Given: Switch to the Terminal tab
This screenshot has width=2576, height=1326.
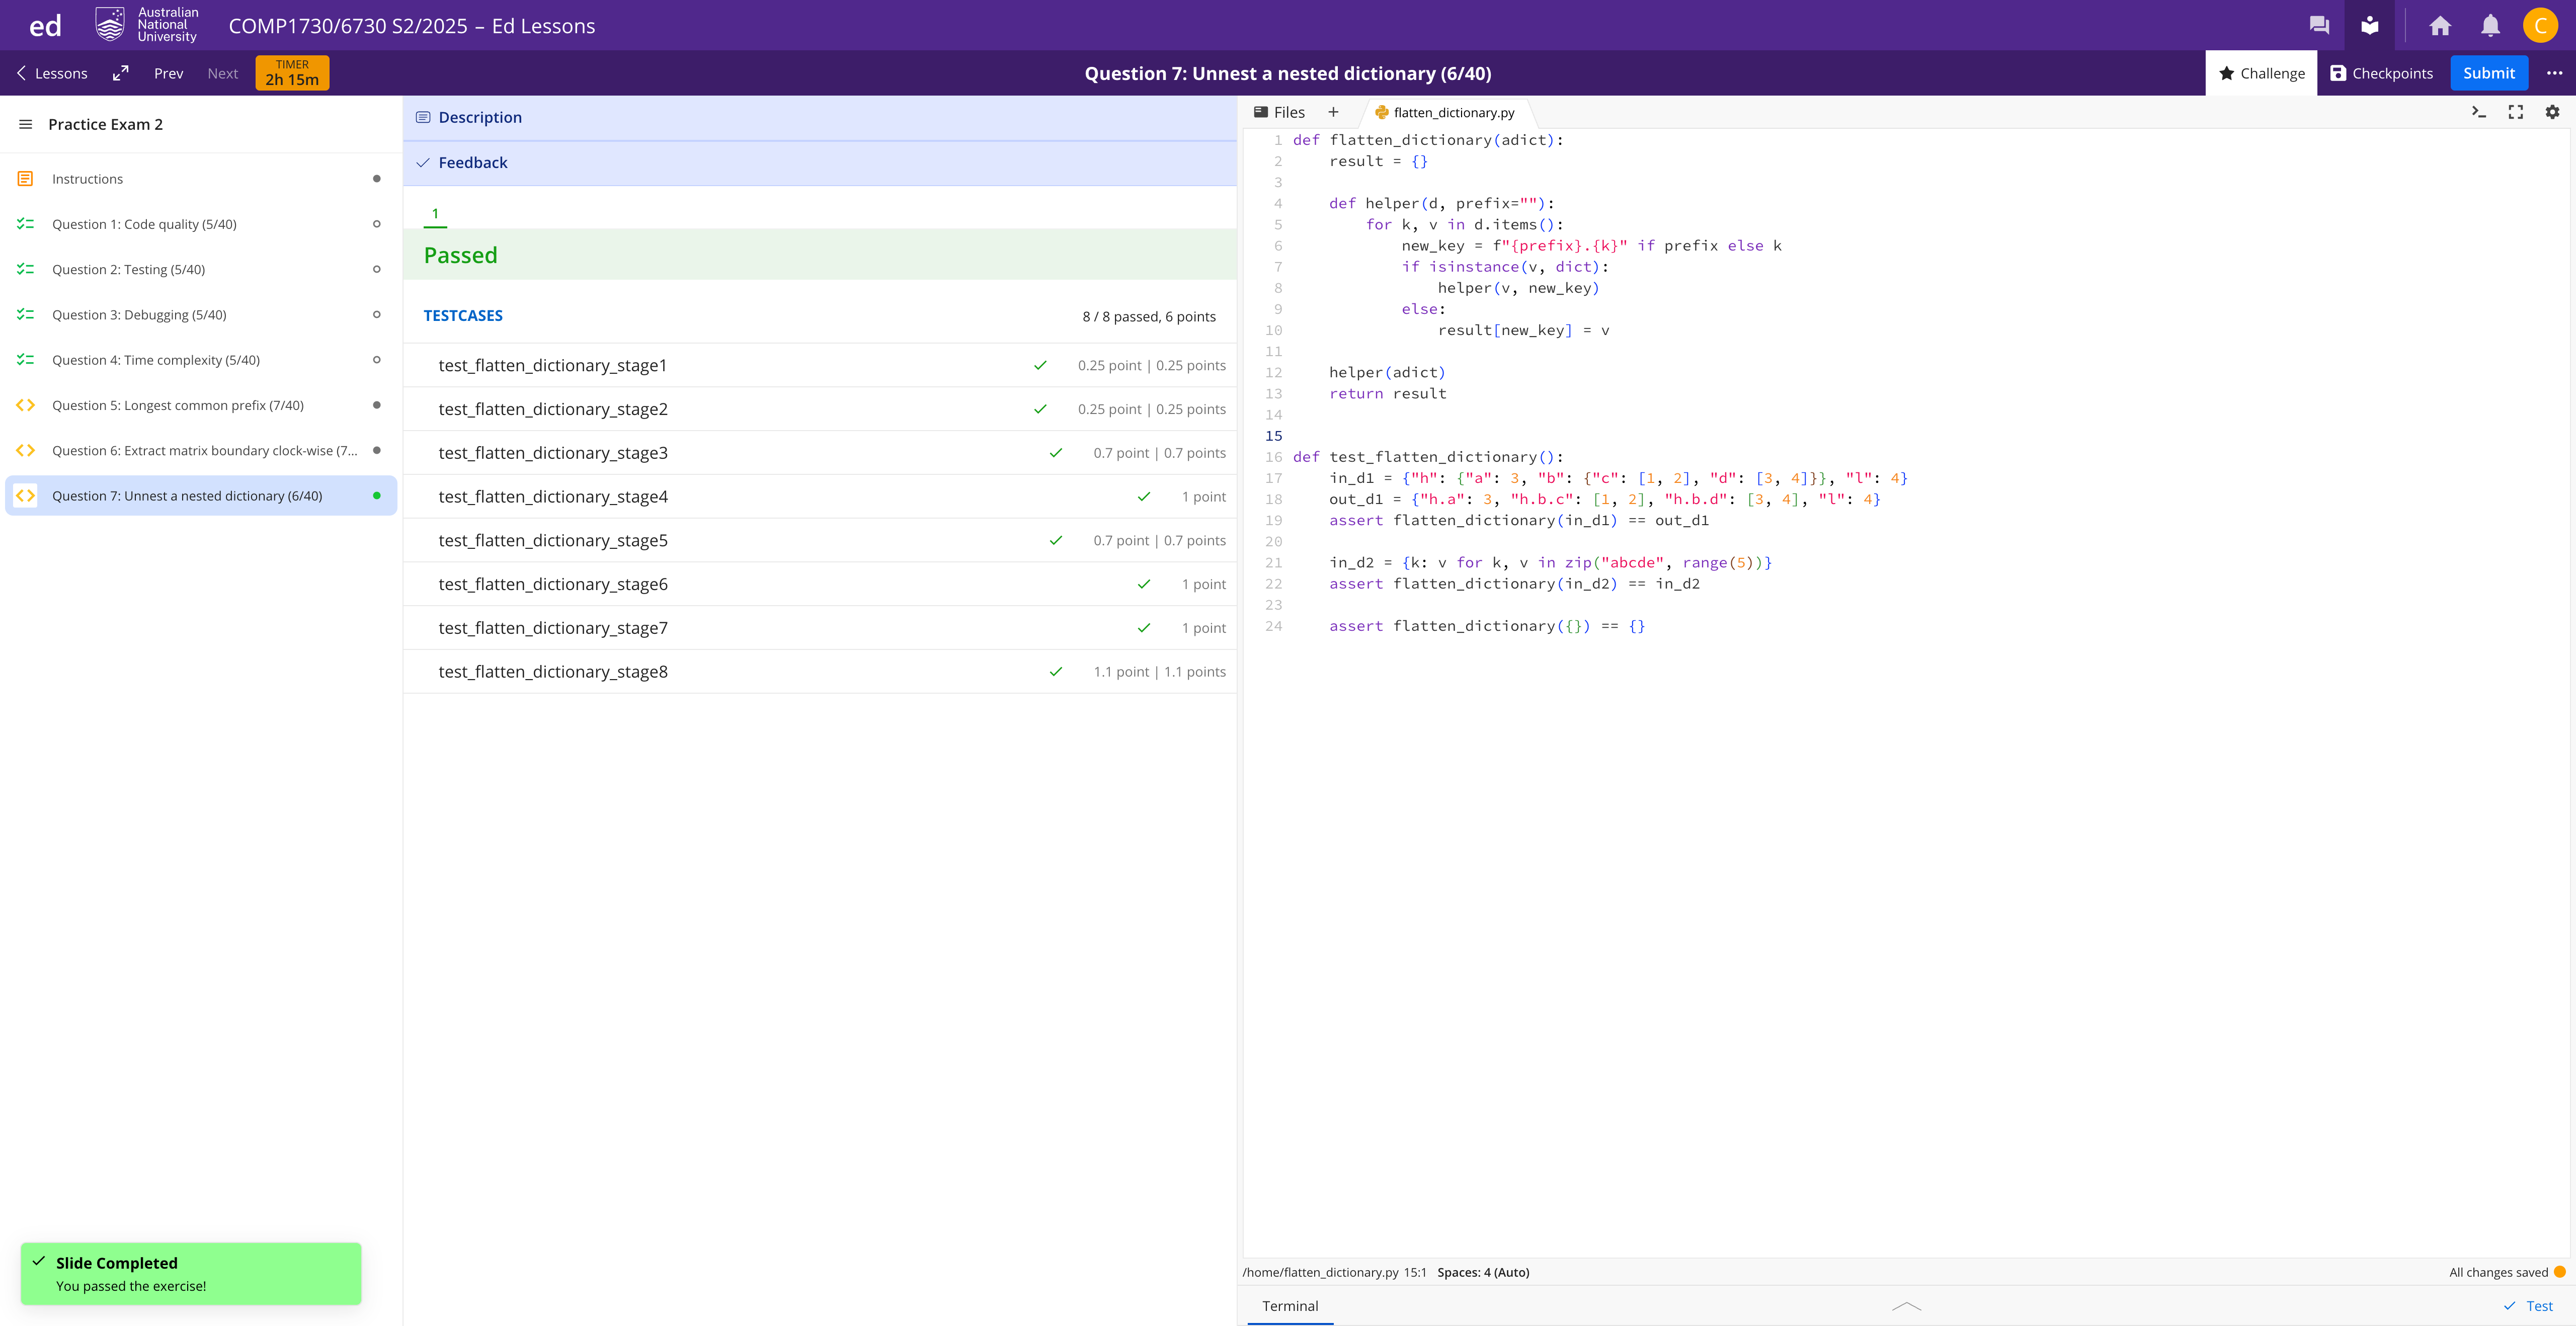Looking at the screenshot, I should (1290, 1306).
